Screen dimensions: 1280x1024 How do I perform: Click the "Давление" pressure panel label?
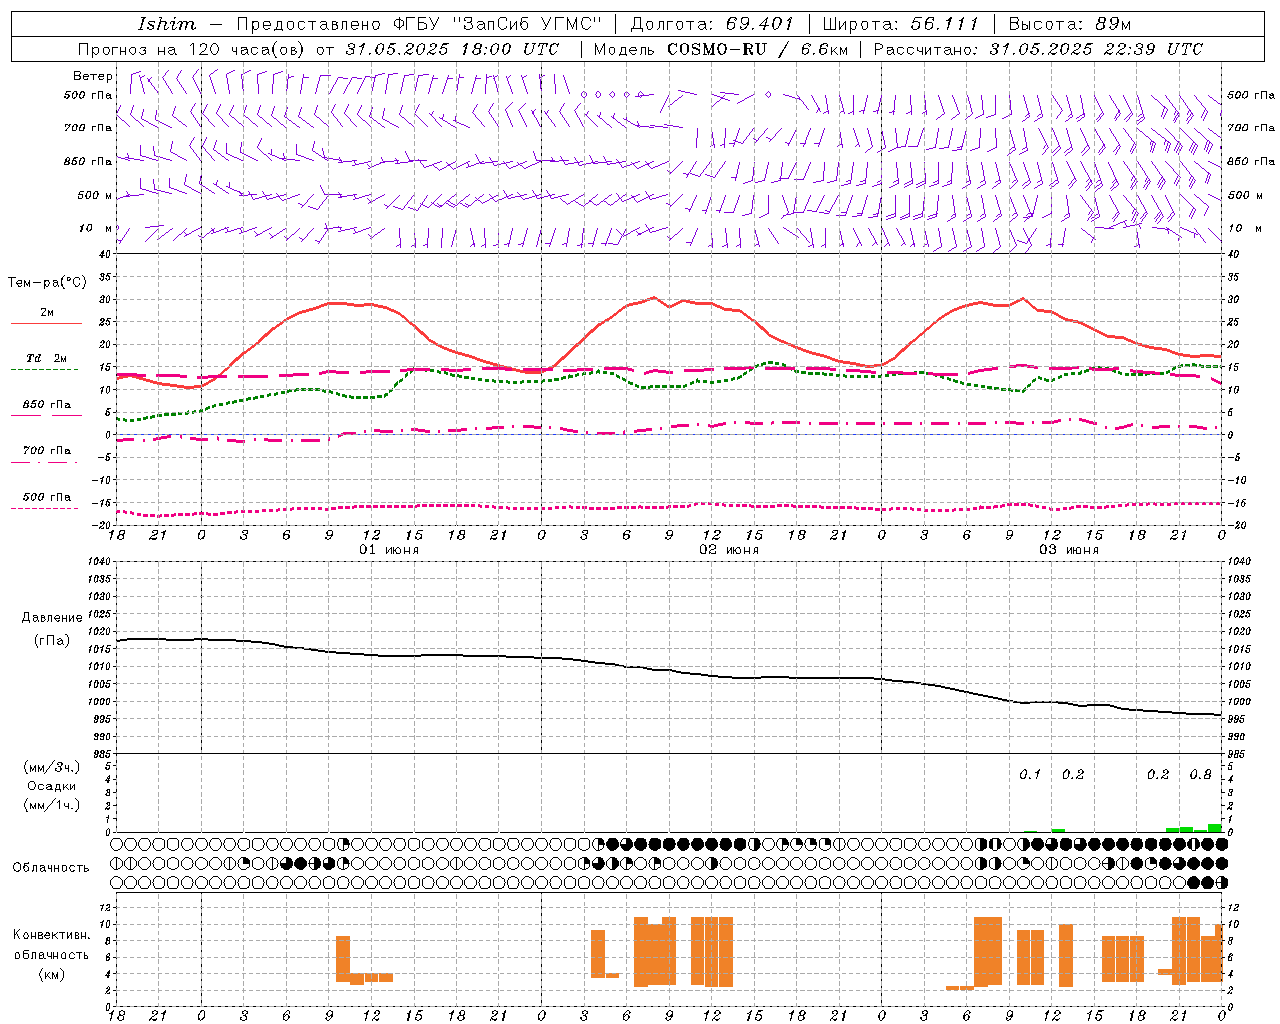(x=52, y=618)
